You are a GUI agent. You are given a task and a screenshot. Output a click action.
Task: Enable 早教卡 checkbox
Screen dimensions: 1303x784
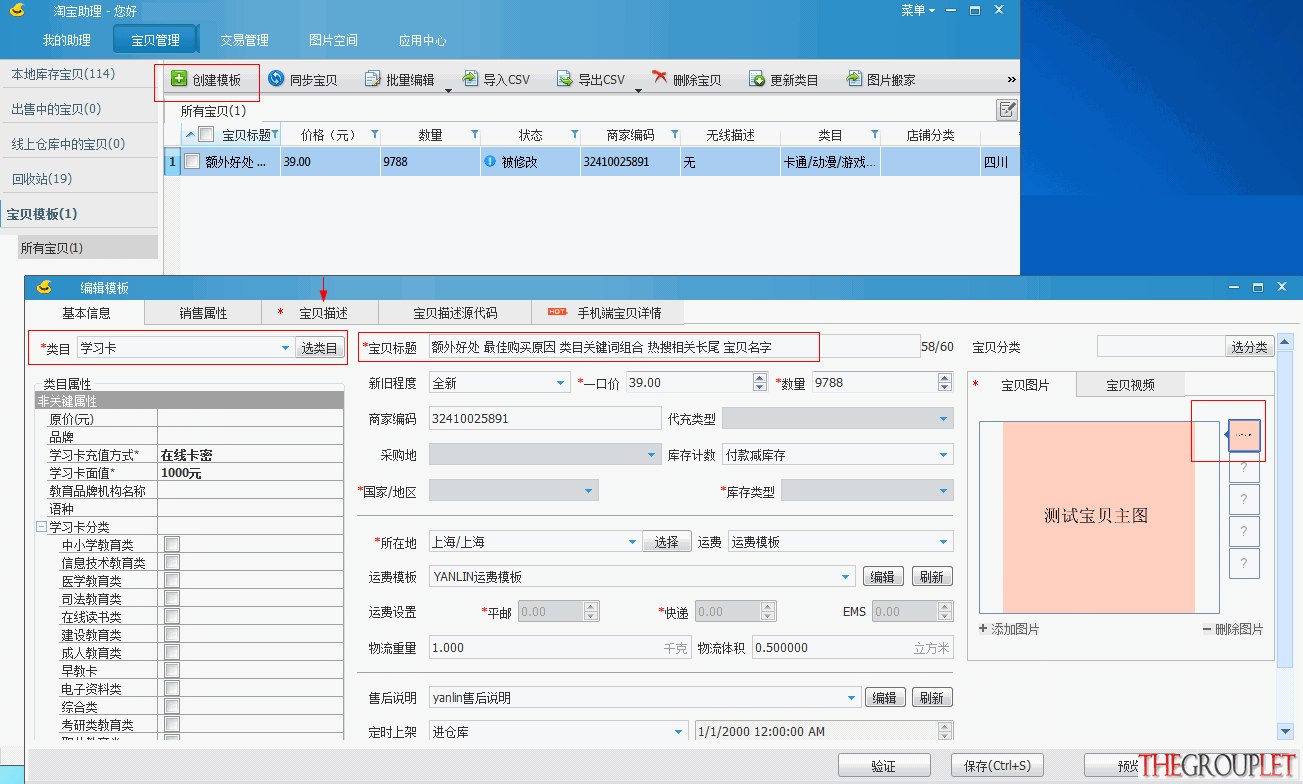172,670
